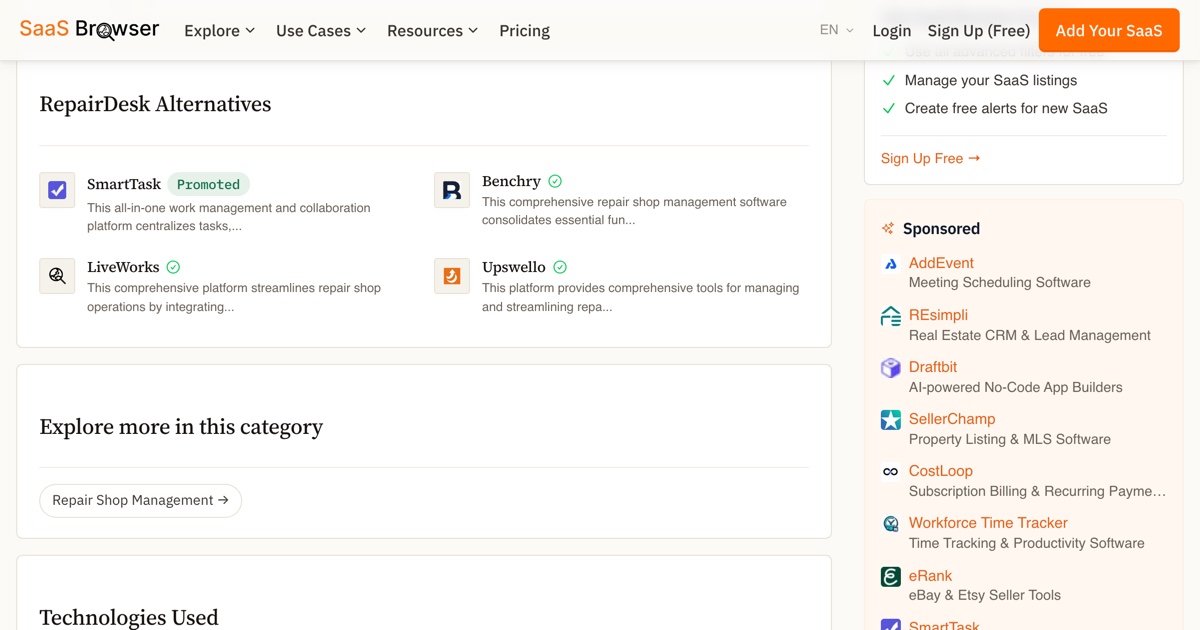
Task: Open the EN language selector
Action: click(837, 30)
